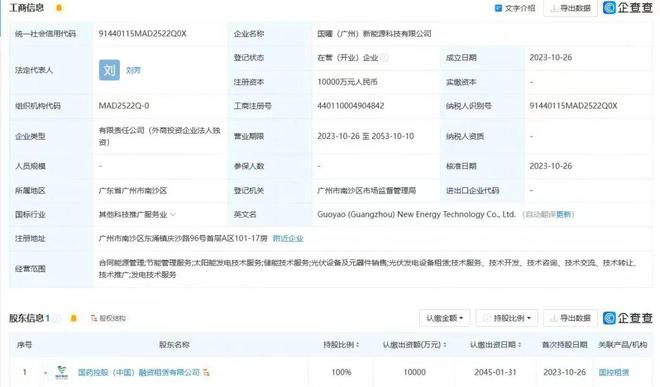The width and height of the screenshot is (660, 387).
Task: Open the equity icon after 国药控股 shareholder name
Action: tap(206, 372)
